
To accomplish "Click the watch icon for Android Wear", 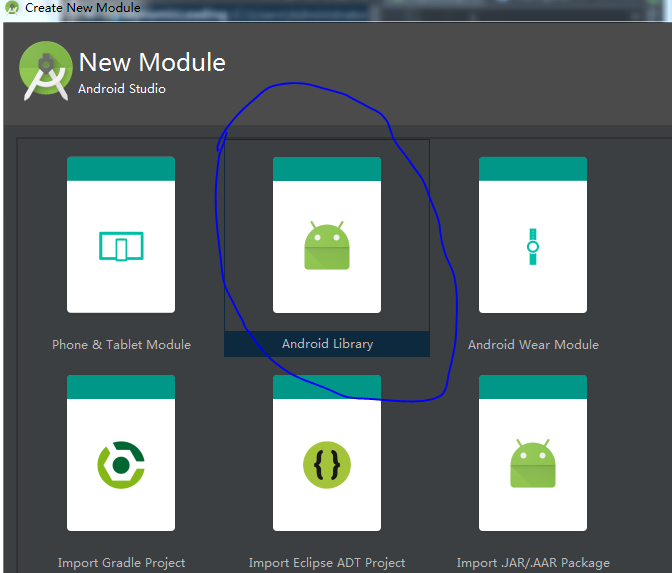I will (x=533, y=246).
